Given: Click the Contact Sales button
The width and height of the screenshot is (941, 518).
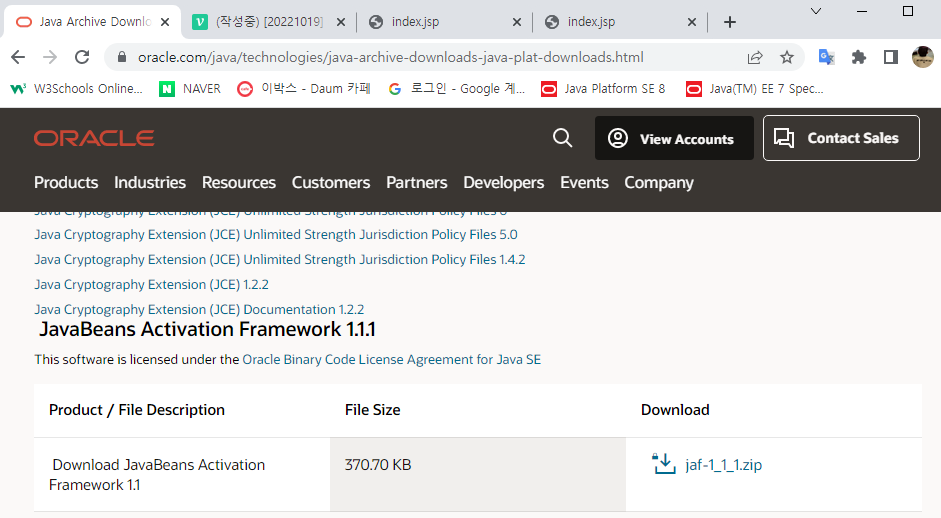Looking at the screenshot, I should coord(841,138).
